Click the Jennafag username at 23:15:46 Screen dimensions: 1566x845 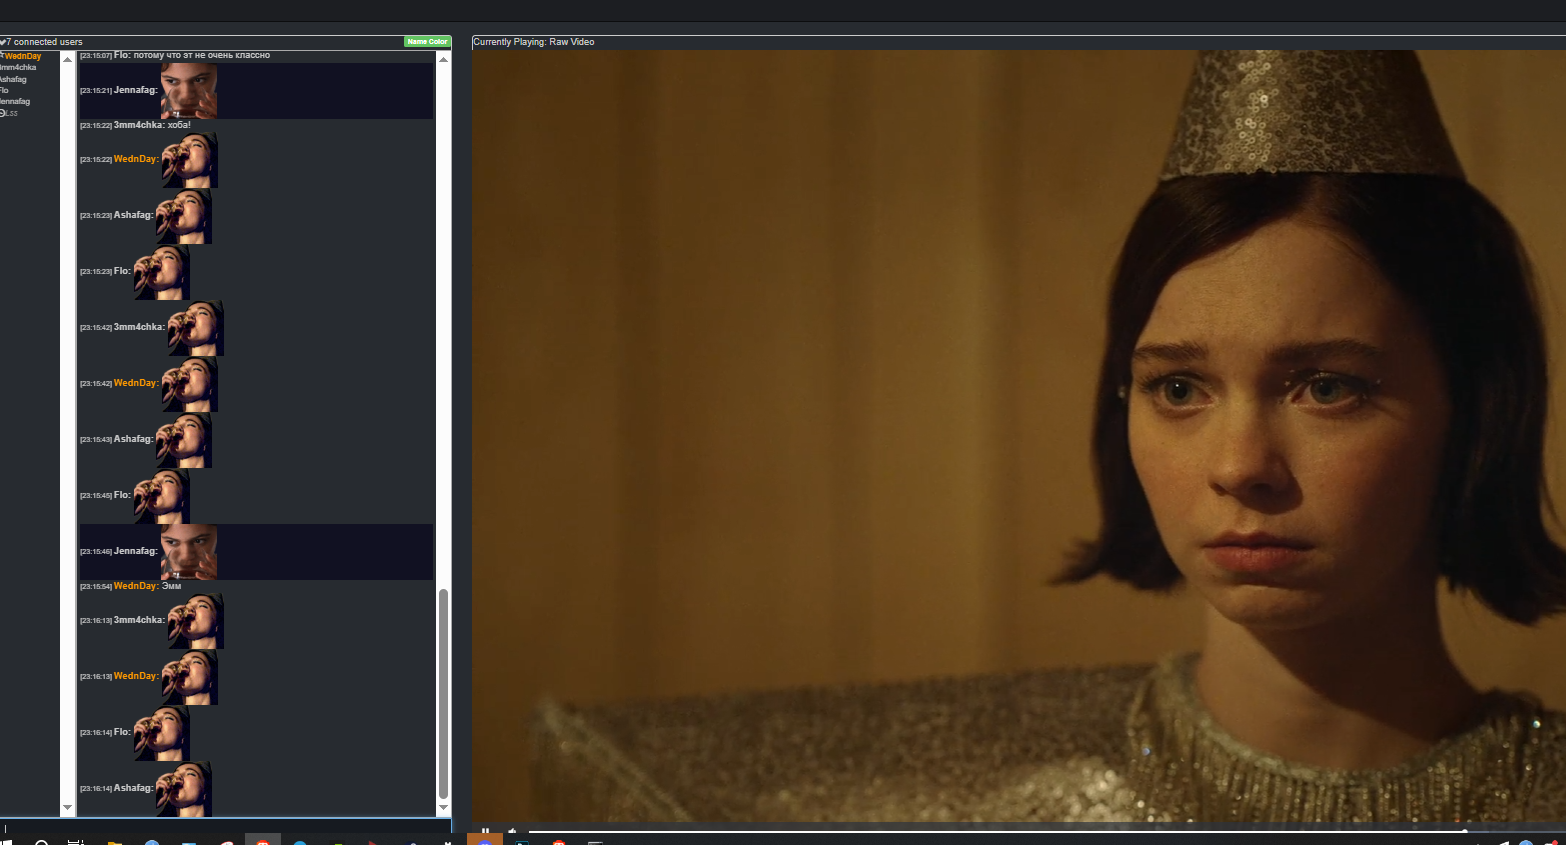(x=136, y=551)
